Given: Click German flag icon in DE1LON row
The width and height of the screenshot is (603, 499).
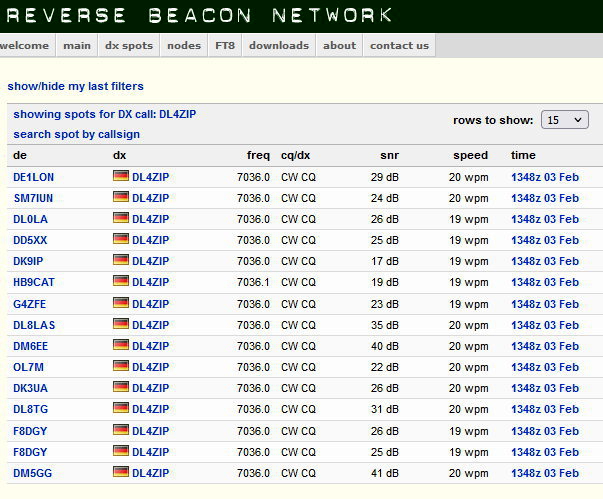Looking at the screenshot, I should 121,176.
